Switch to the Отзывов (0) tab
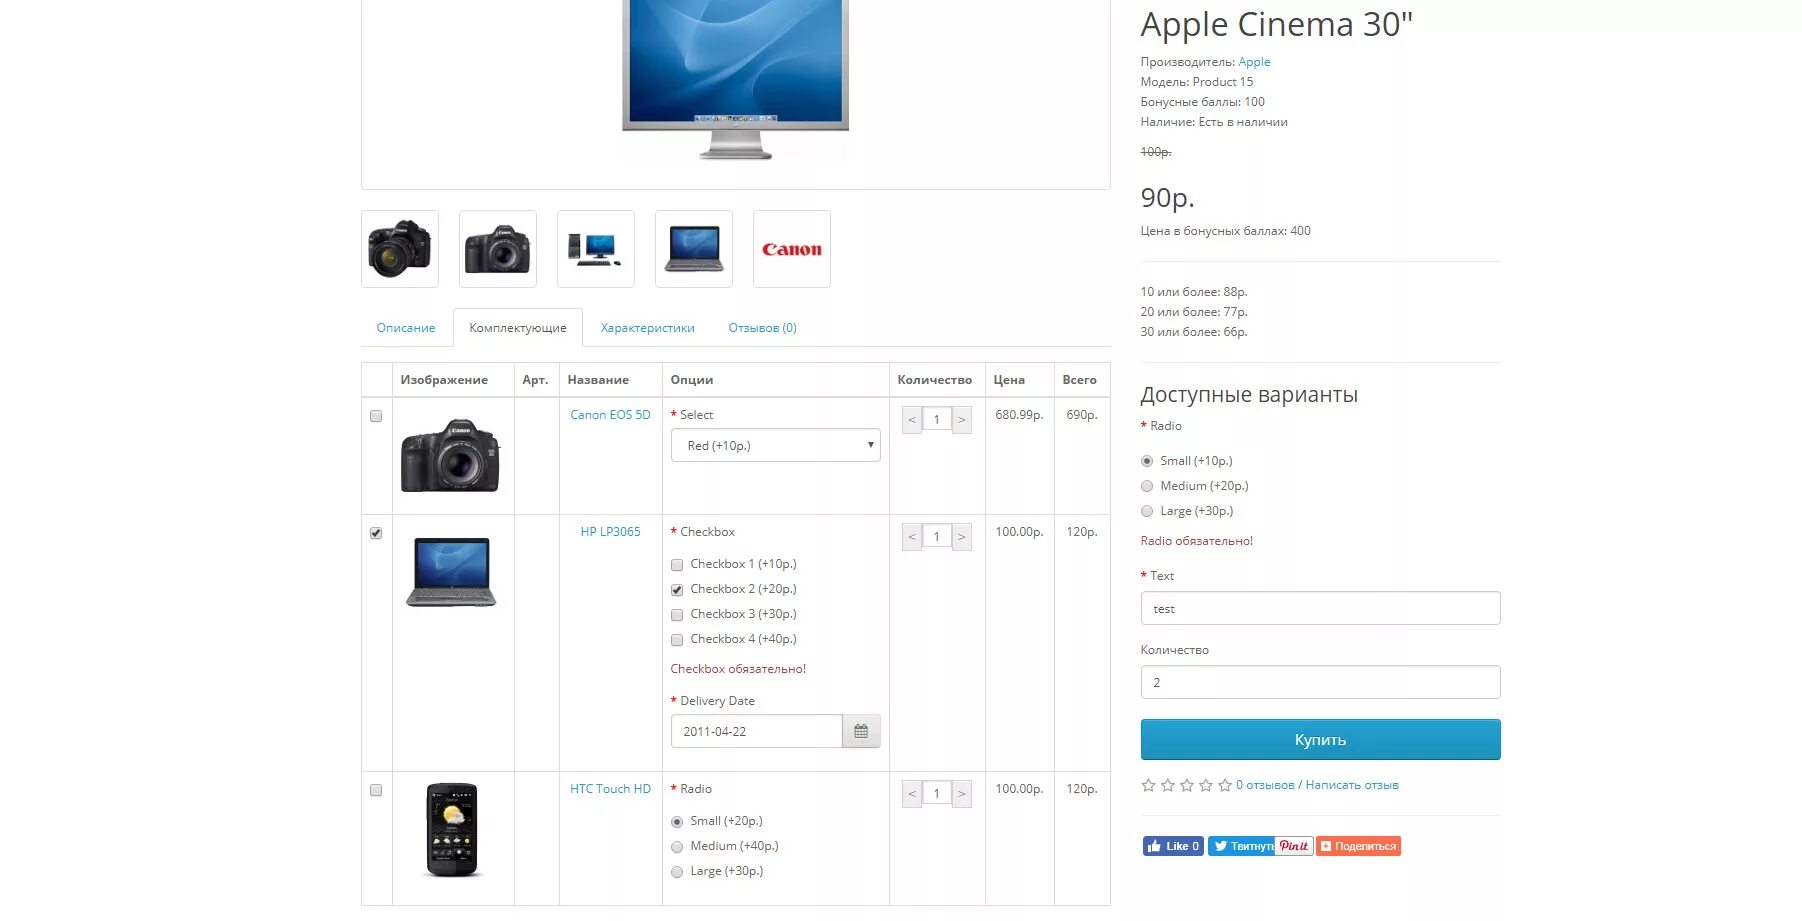The height and width of the screenshot is (921, 1802). tap(763, 328)
